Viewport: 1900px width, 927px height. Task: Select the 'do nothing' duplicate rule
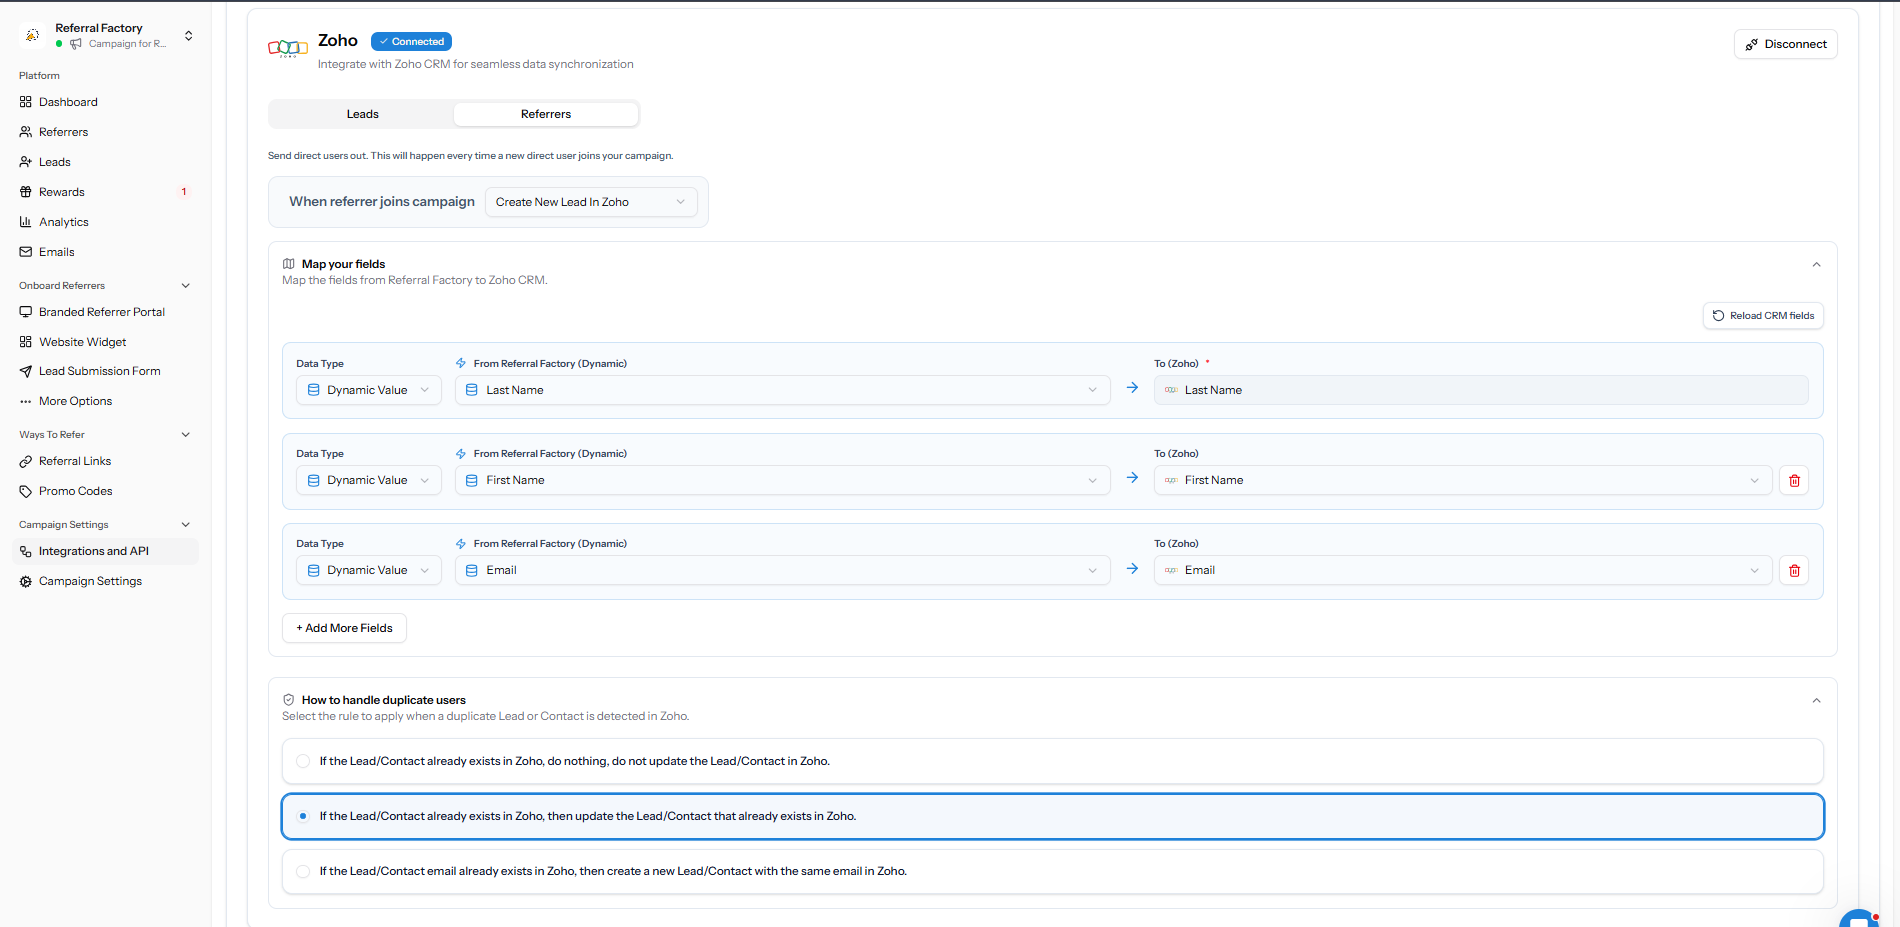pyautogui.click(x=1053, y=761)
